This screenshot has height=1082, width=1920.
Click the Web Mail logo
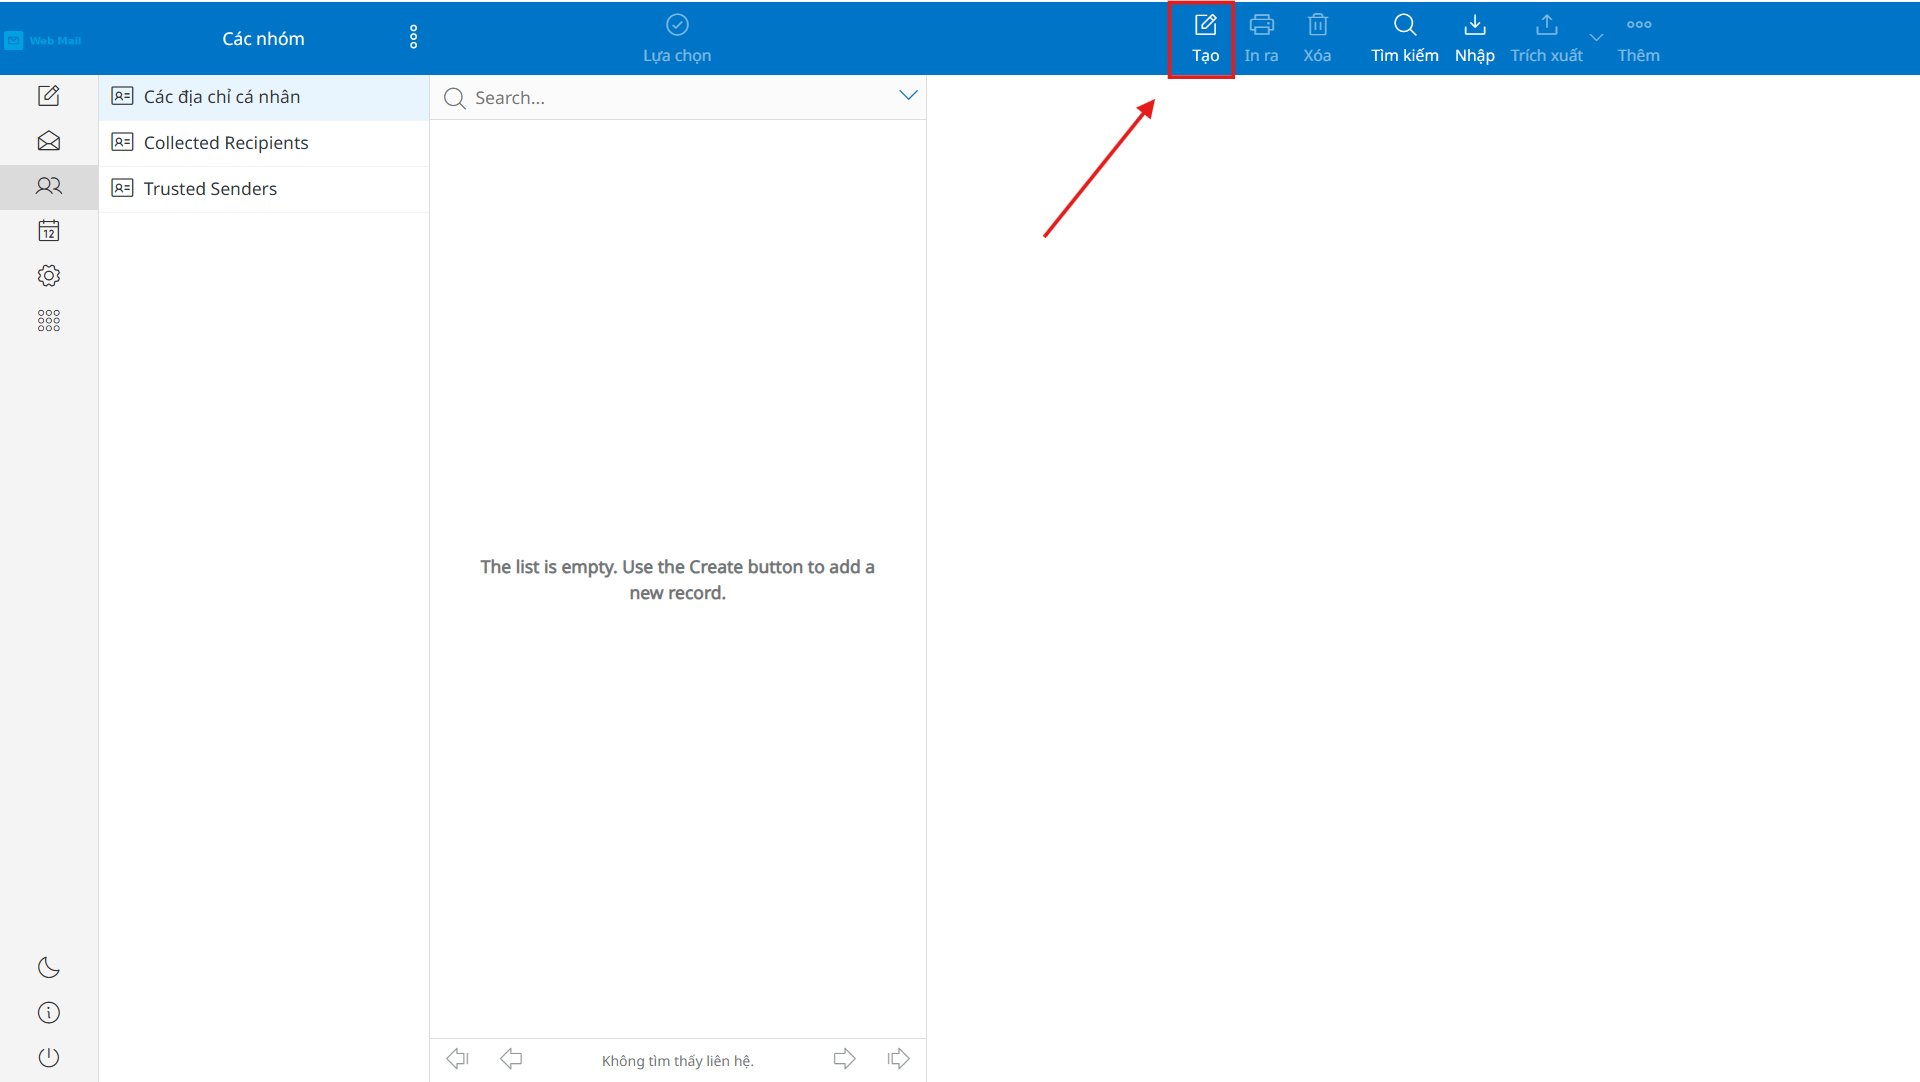(x=43, y=41)
